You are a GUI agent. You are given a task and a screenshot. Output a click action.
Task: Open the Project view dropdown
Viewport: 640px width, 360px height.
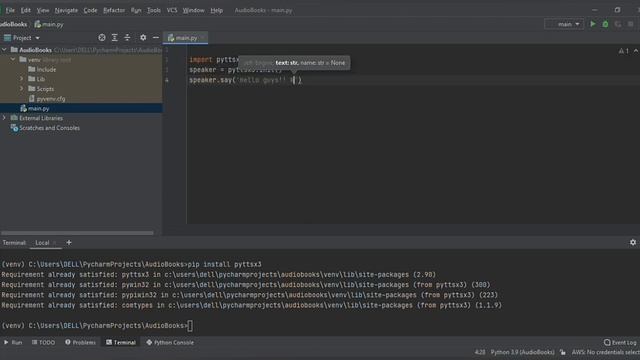22,38
